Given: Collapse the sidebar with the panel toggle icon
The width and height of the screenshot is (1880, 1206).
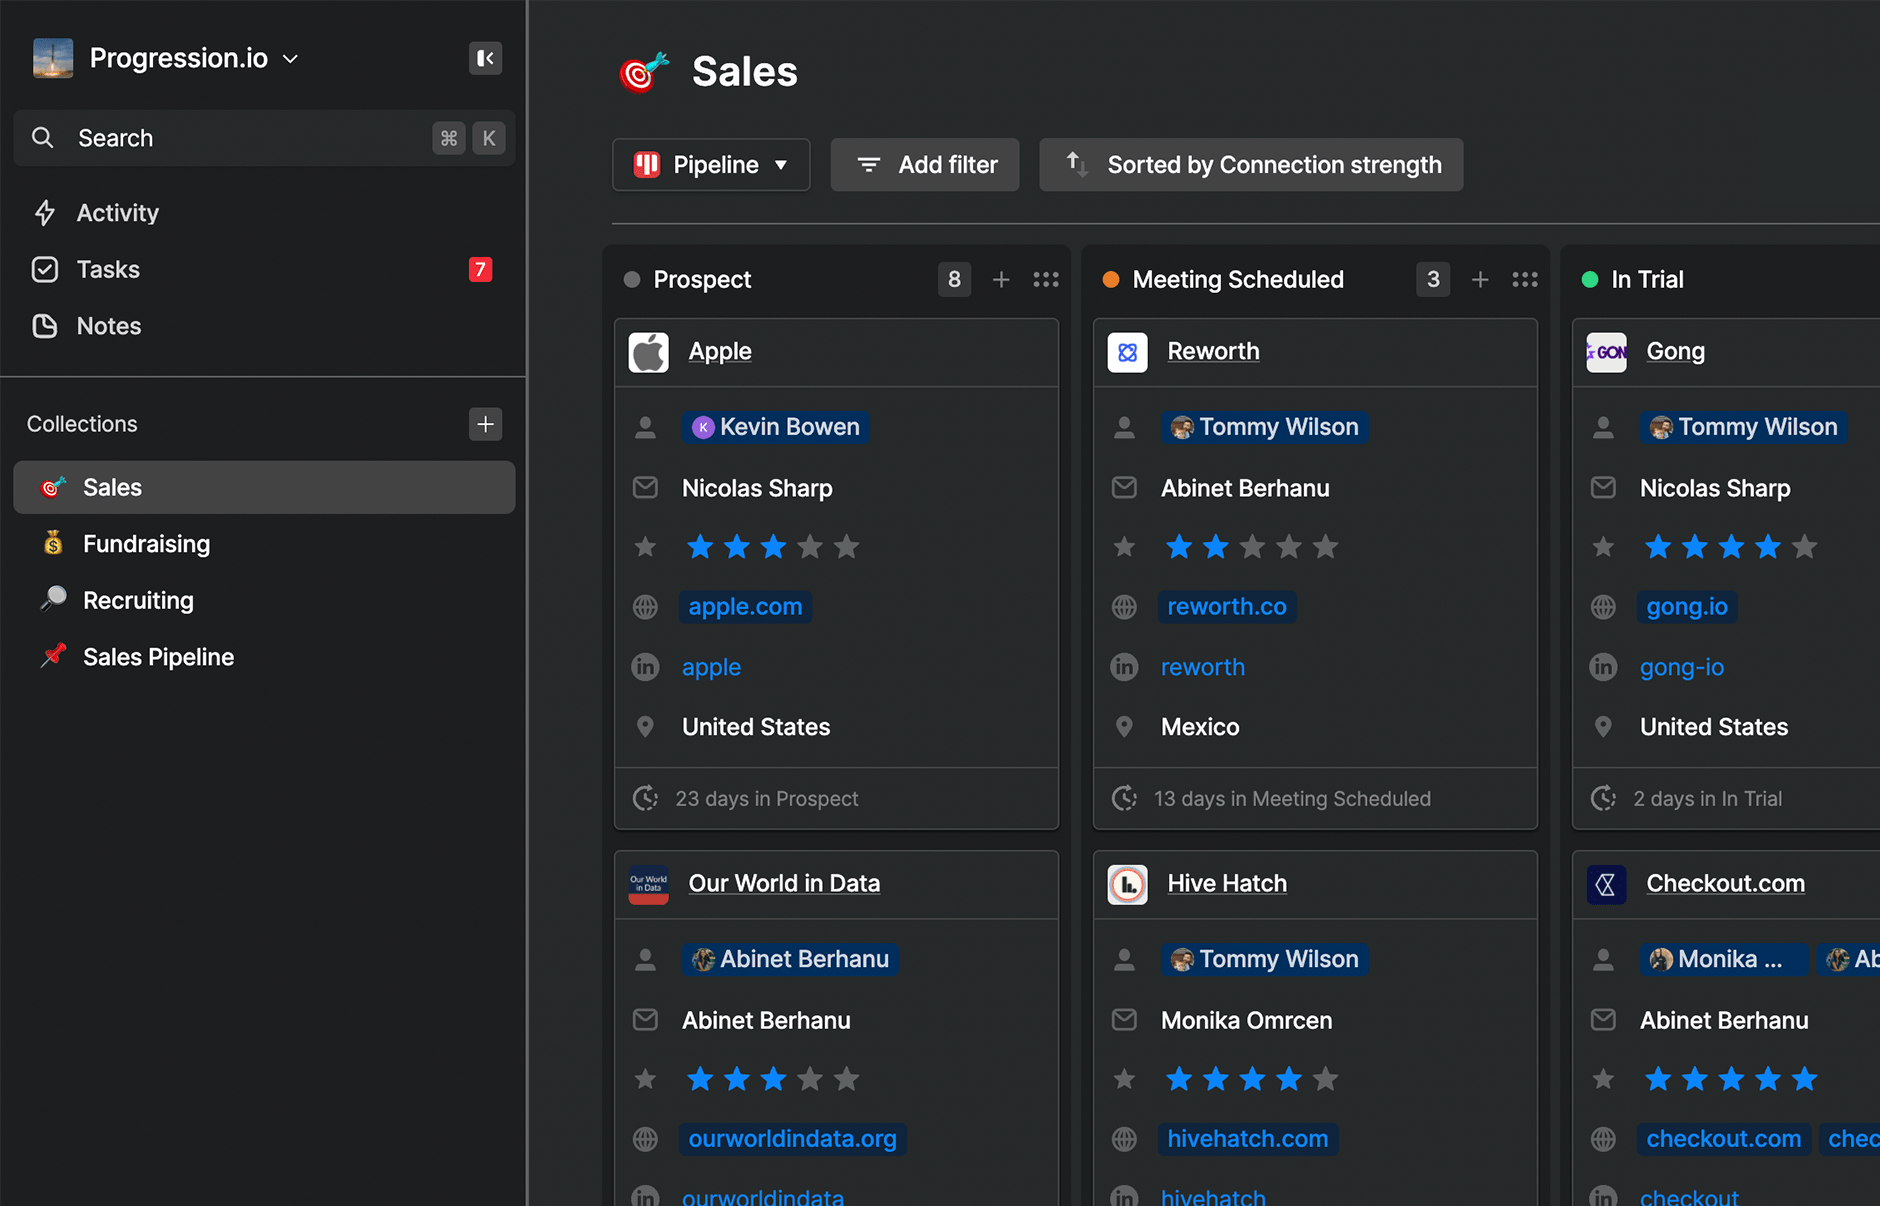Looking at the screenshot, I should [x=485, y=58].
